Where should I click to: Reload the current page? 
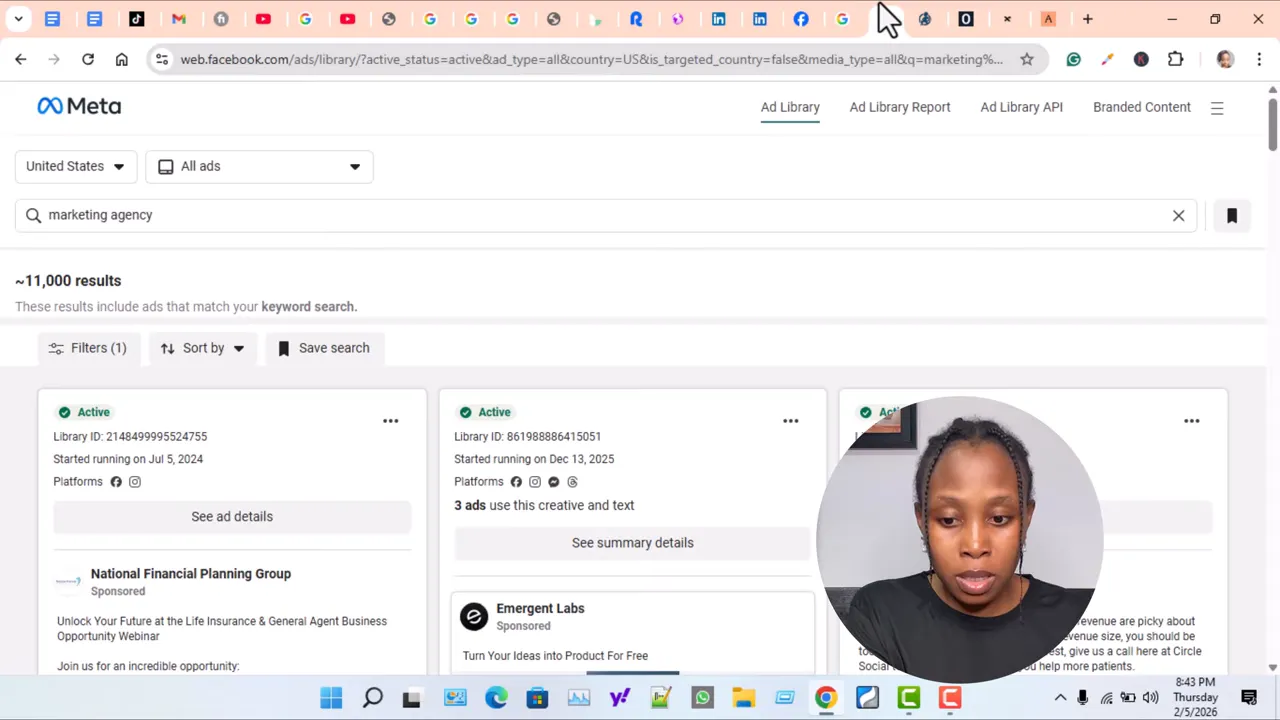tap(88, 60)
